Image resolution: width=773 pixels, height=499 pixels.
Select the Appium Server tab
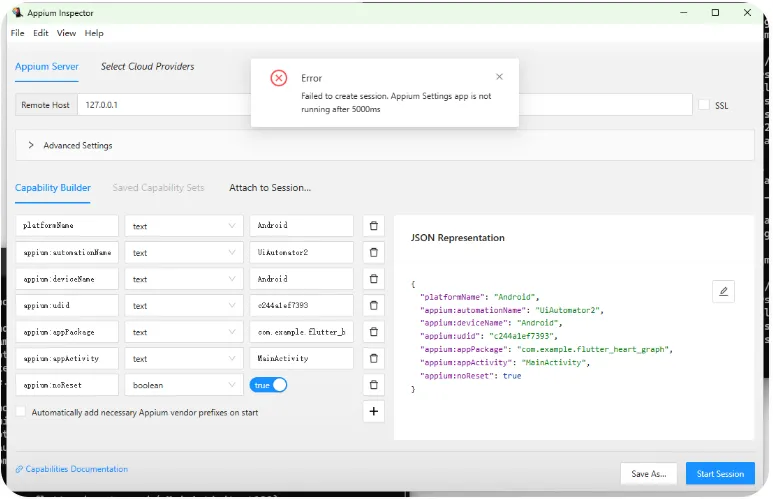pyautogui.click(x=47, y=67)
